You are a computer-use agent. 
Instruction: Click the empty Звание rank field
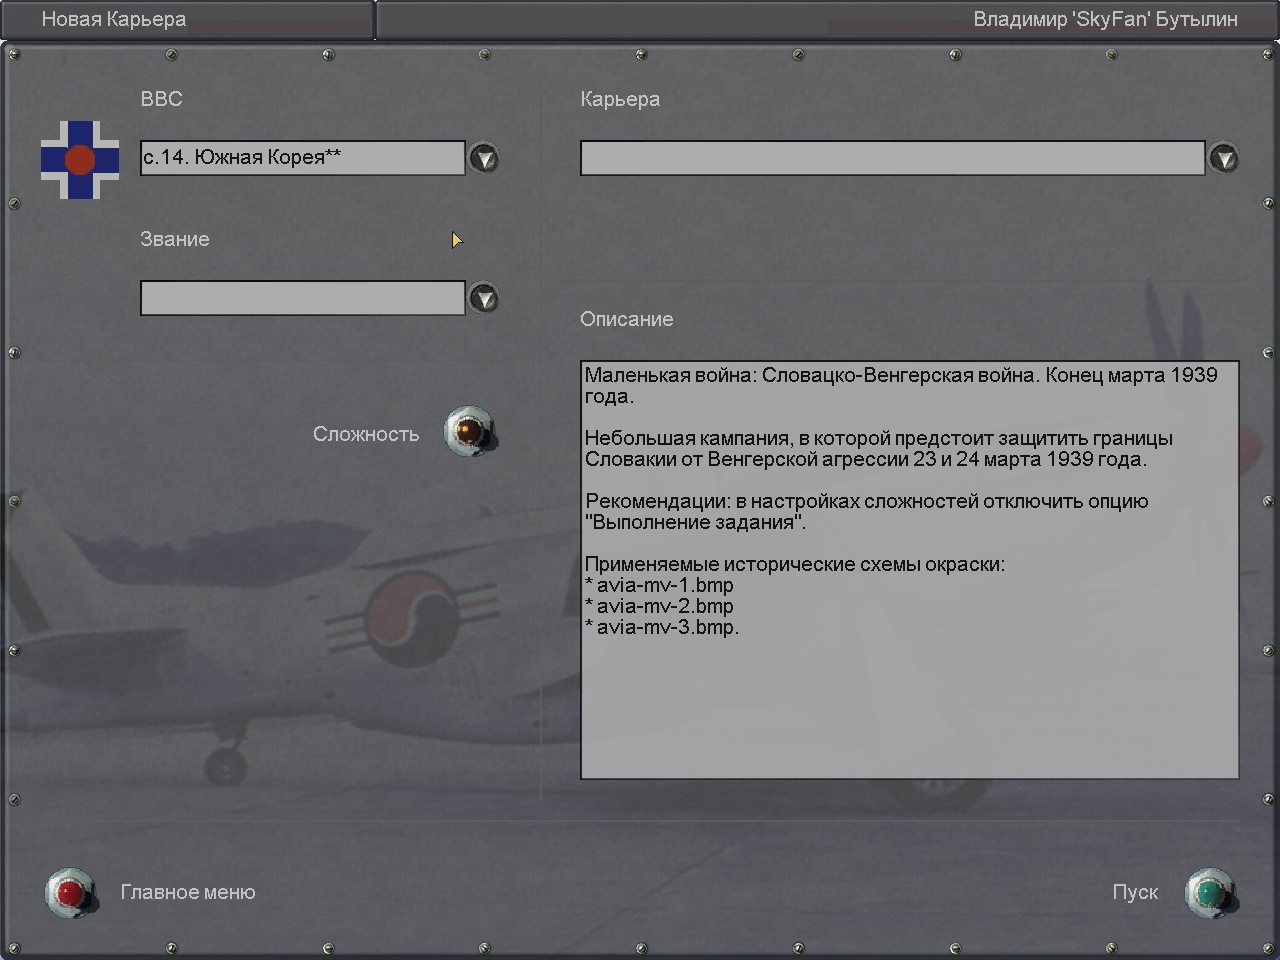[303, 298]
